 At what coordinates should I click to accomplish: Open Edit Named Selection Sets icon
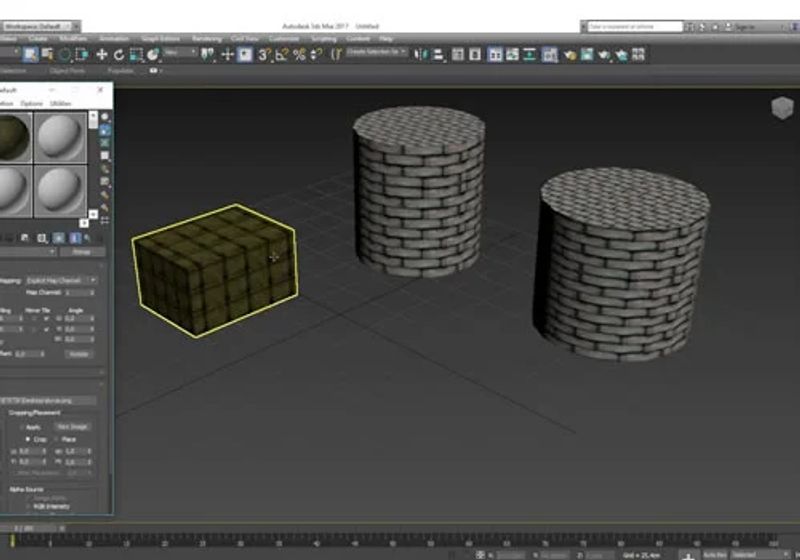[x=336, y=55]
